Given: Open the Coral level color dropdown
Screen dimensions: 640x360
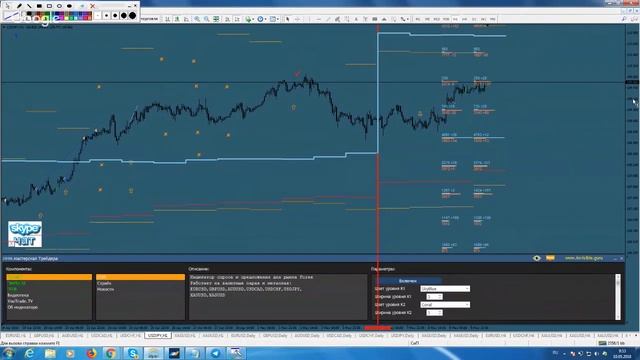Looking at the screenshot, I should 445,304.
